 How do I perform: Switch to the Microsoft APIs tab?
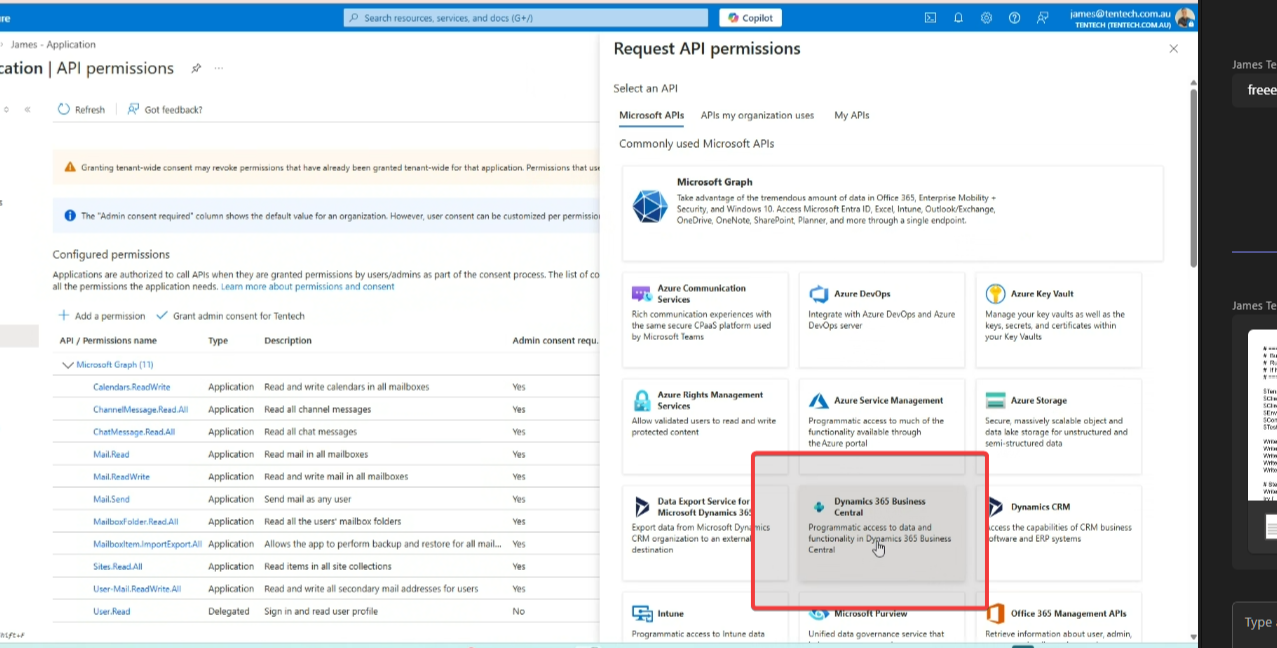(651, 115)
